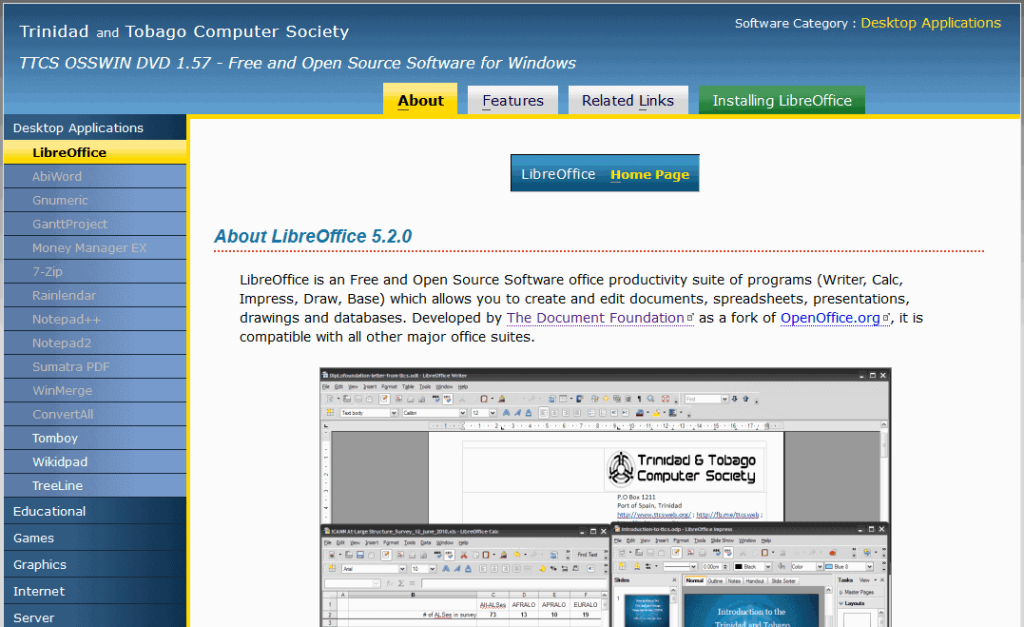The image size is (1024, 627).
Task: Open GanttProject in the sidebar
Action: 95,224
